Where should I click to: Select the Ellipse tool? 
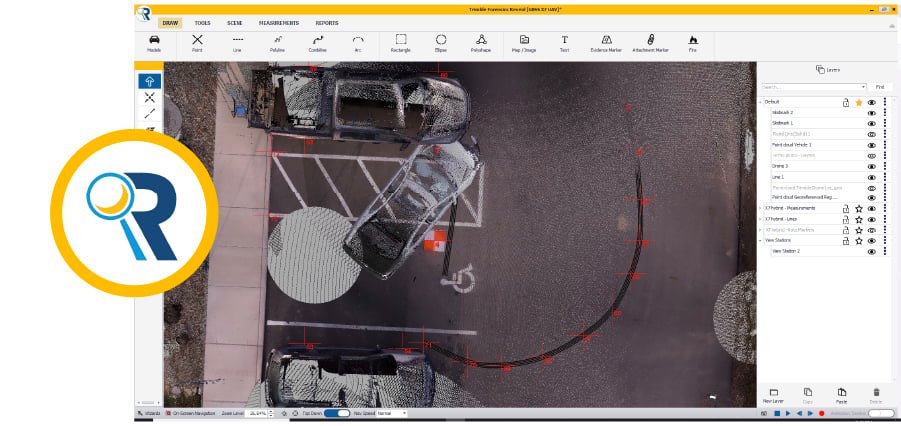coord(441,44)
